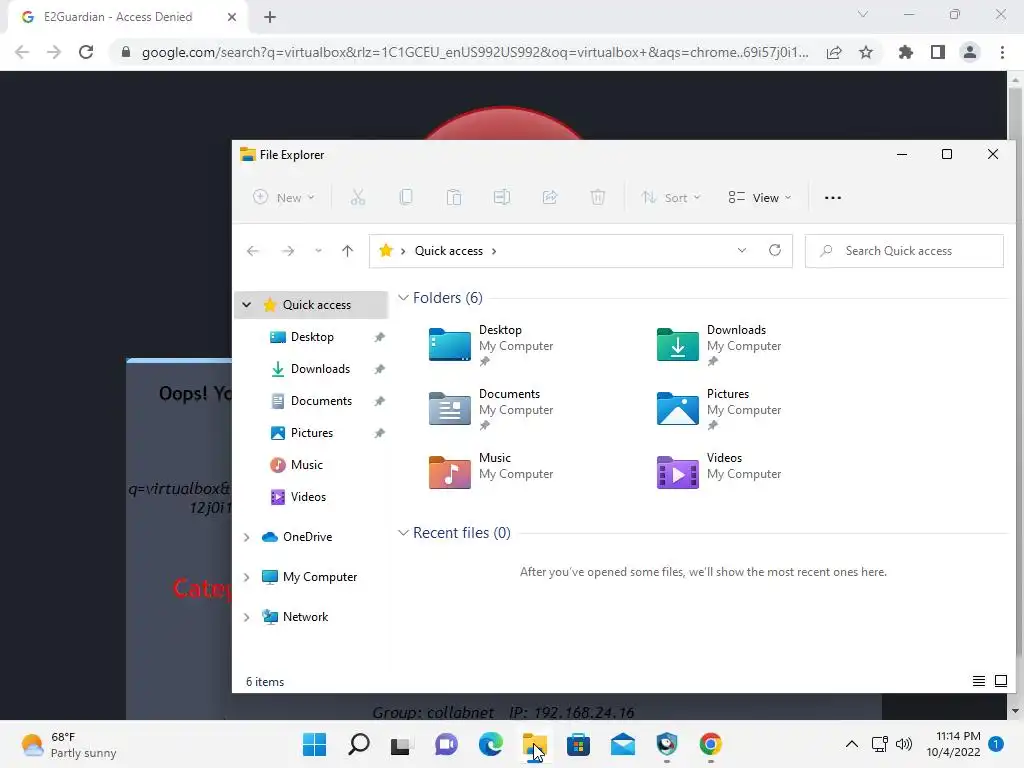Open Task View from taskbar
The image size is (1024, 768).
click(x=400, y=744)
